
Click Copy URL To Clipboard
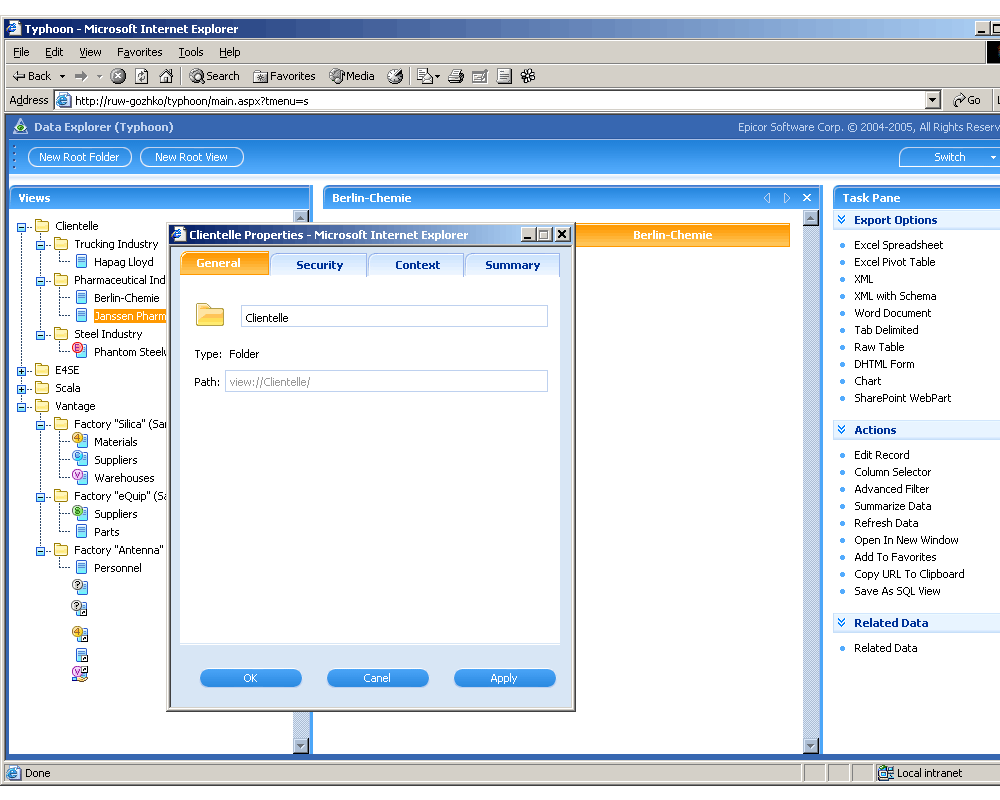pos(909,574)
